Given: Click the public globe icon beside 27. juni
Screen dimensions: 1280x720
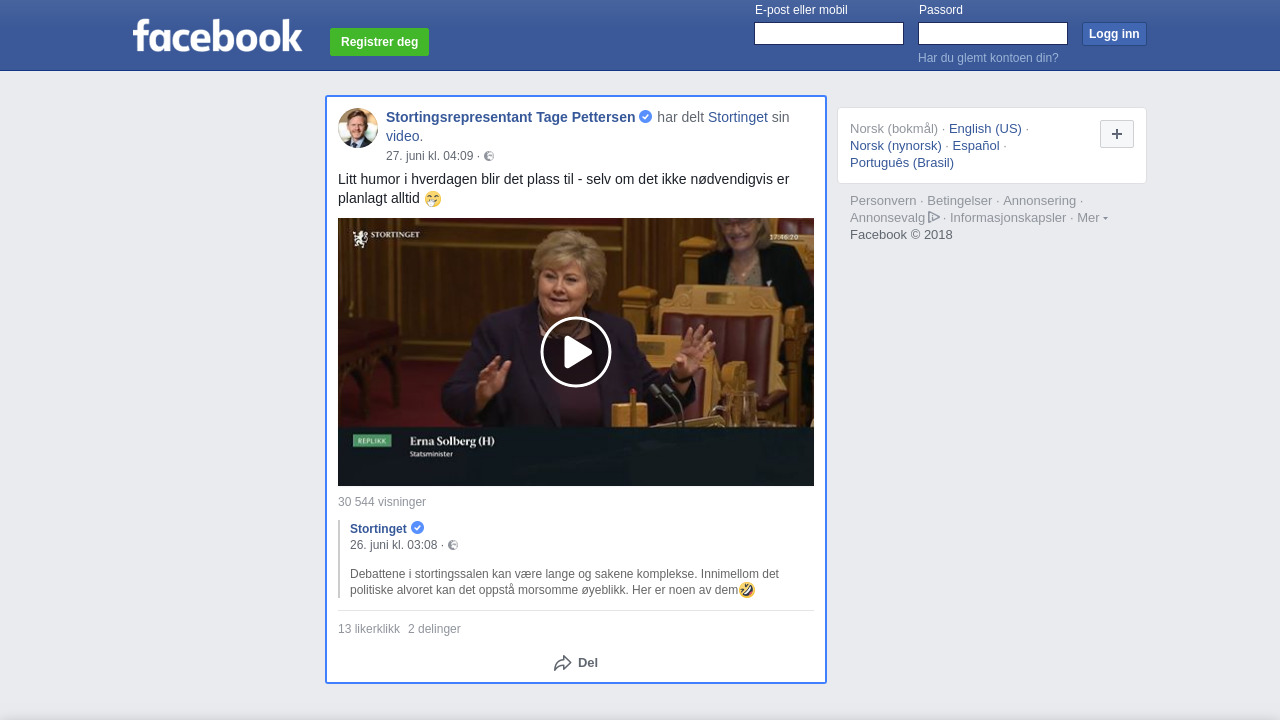Looking at the screenshot, I should click(489, 156).
